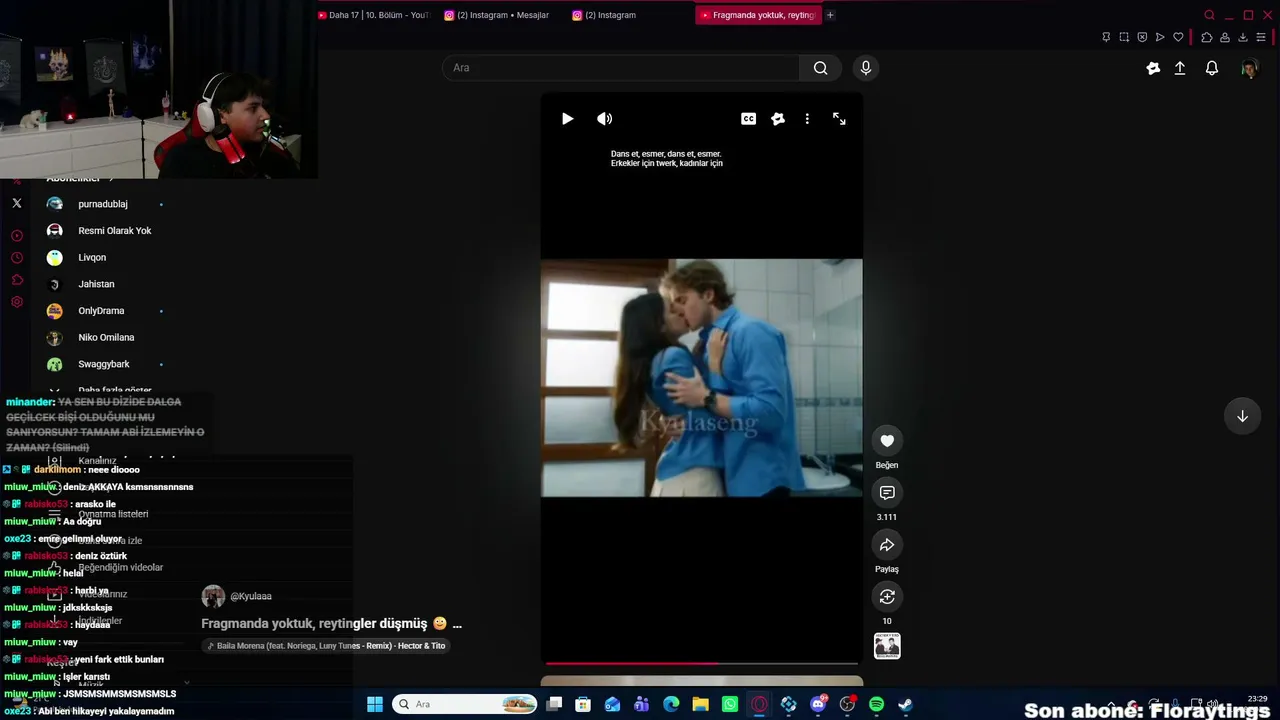1280x720 pixels.
Task: Open Opera downloads panel
Action: [1243, 37]
